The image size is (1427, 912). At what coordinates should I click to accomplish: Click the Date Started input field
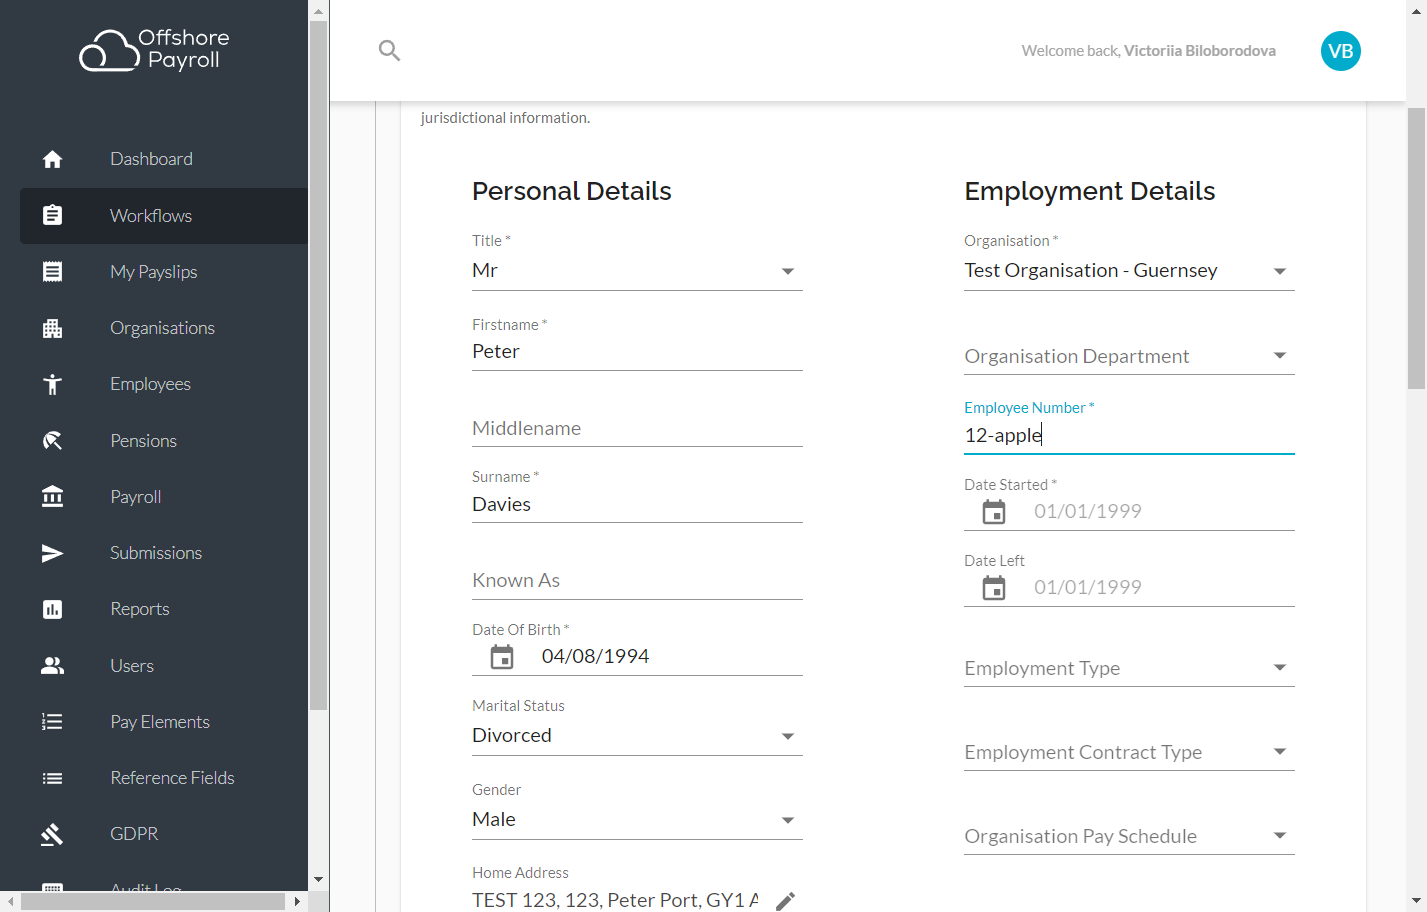(1164, 512)
